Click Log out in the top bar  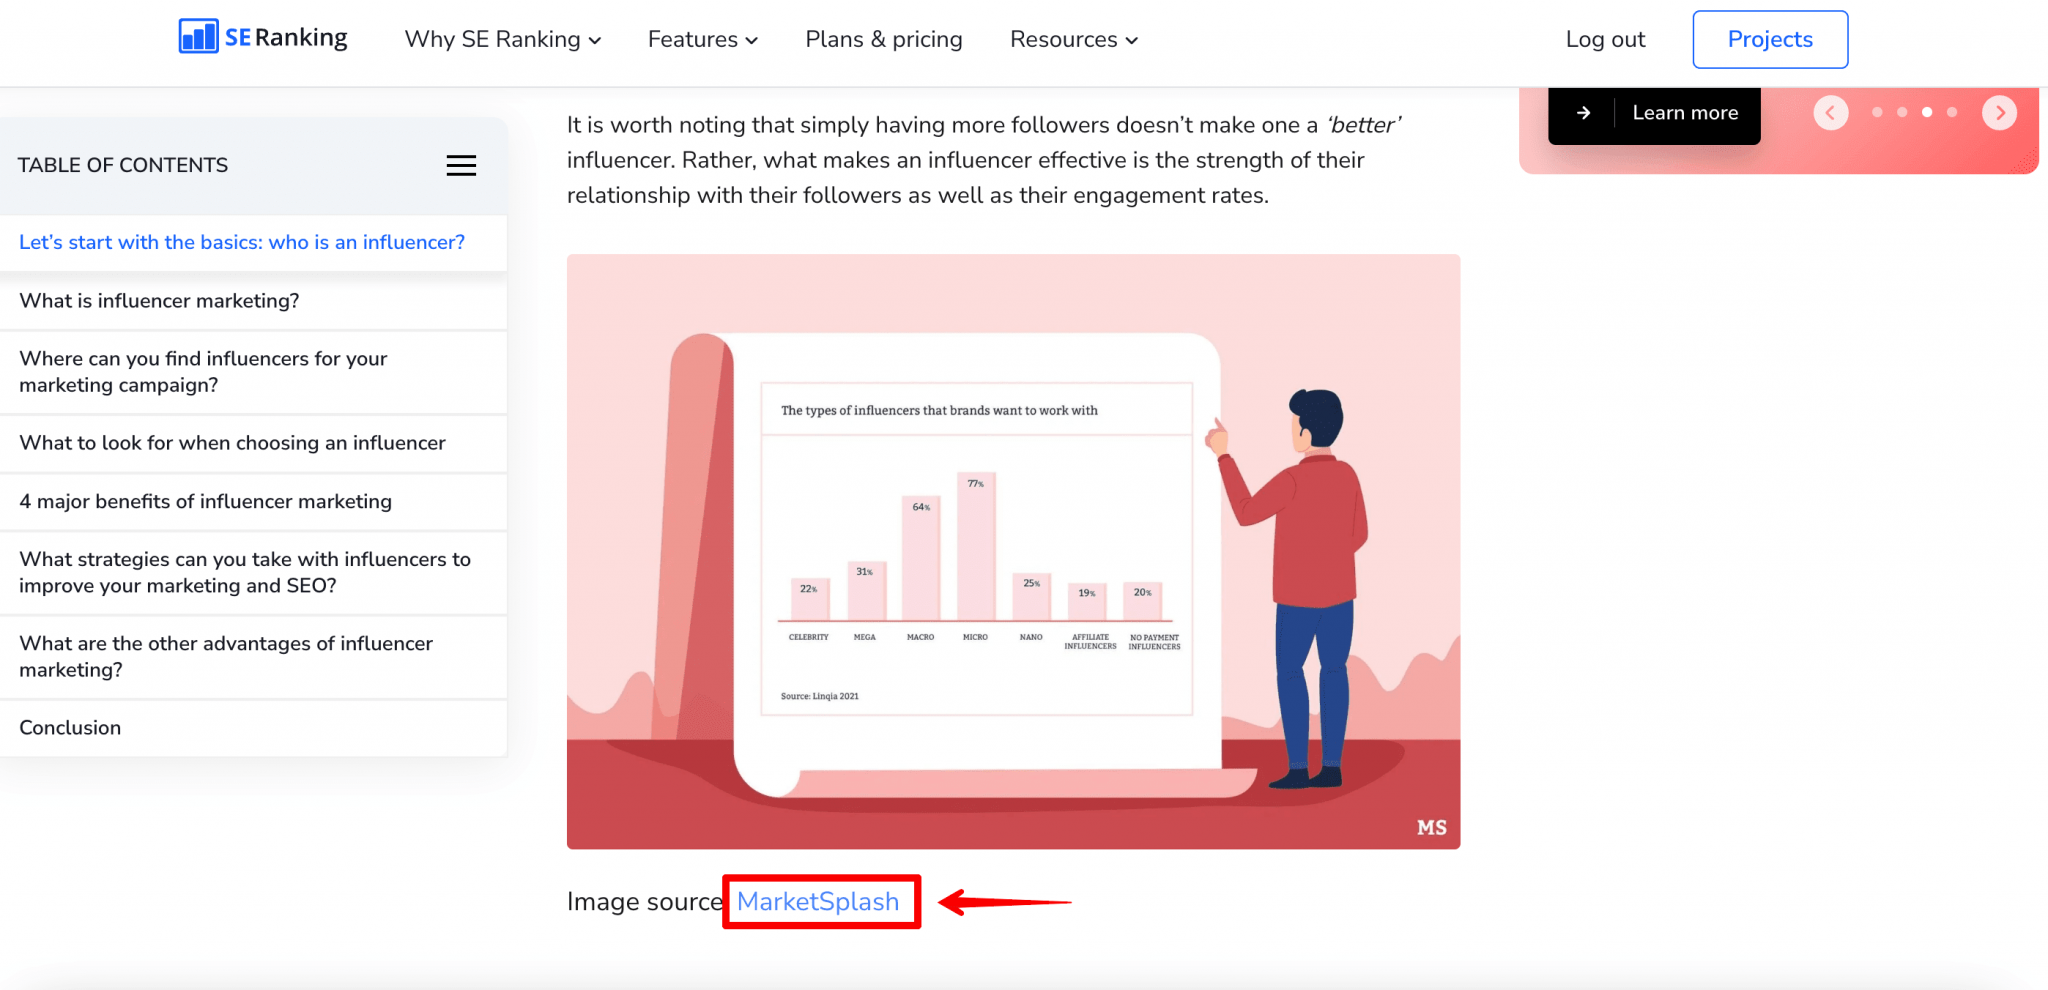(x=1605, y=39)
